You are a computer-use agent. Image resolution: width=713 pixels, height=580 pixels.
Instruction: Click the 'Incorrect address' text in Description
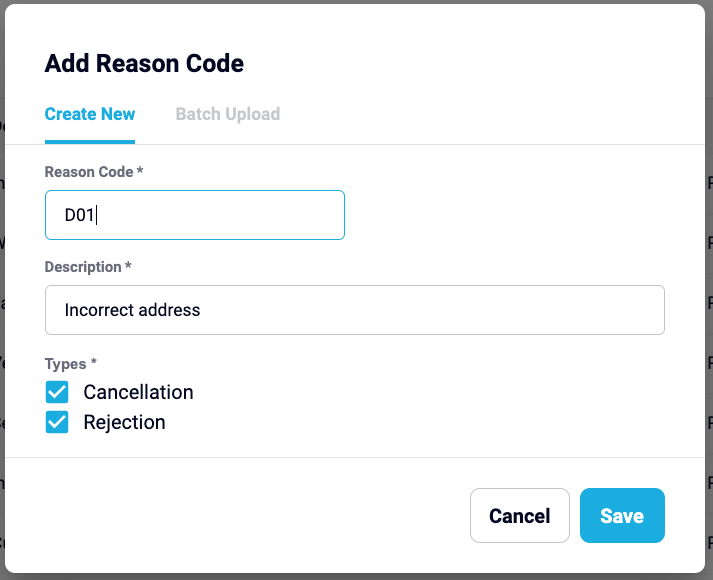132,310
